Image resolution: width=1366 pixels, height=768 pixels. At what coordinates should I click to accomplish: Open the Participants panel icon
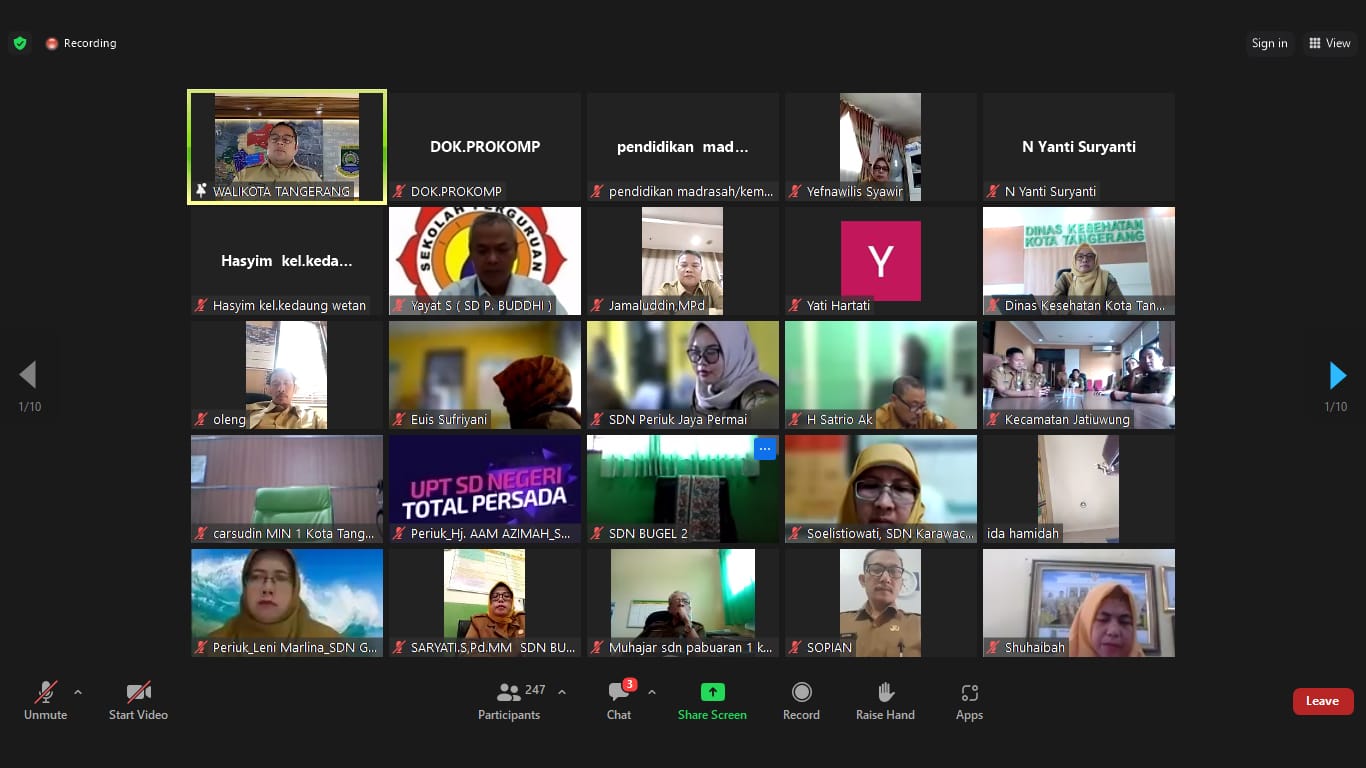(x=509, y=692)
